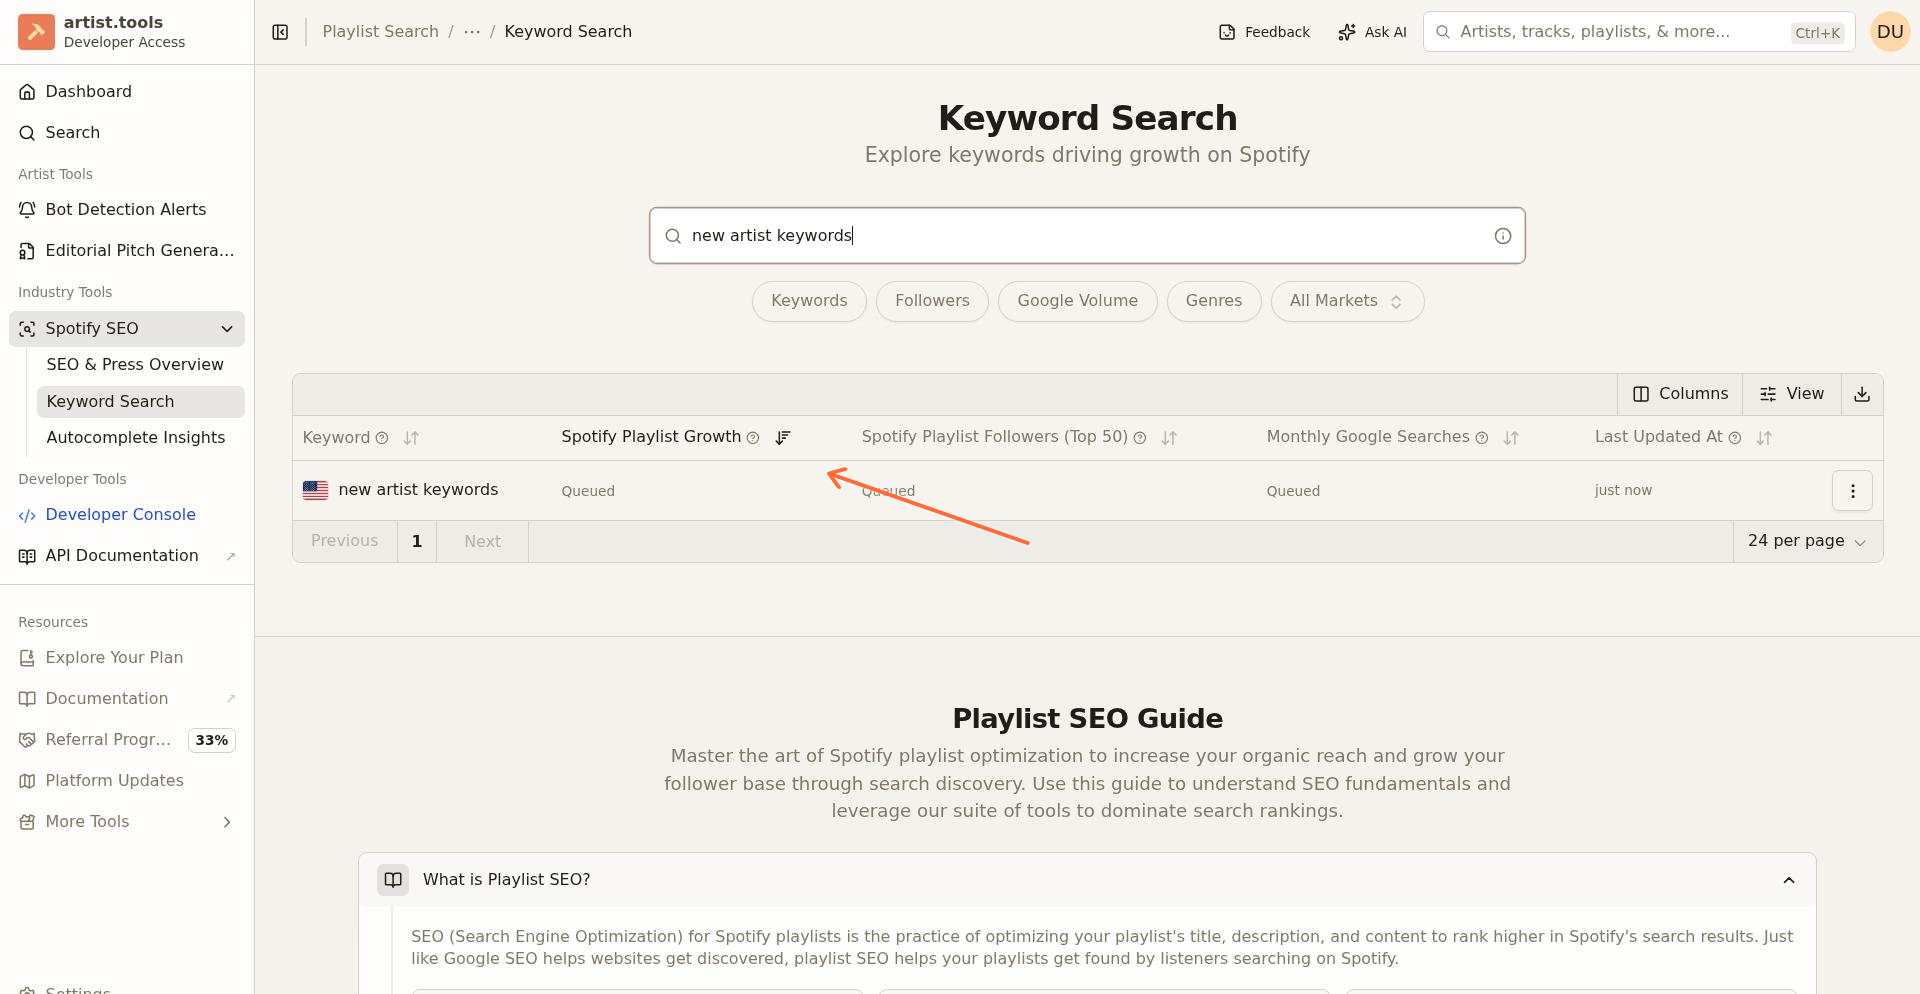1920x994 pixels.
Task: Open the kebab menu on the keyword row
Action: tap(1852, 490)
